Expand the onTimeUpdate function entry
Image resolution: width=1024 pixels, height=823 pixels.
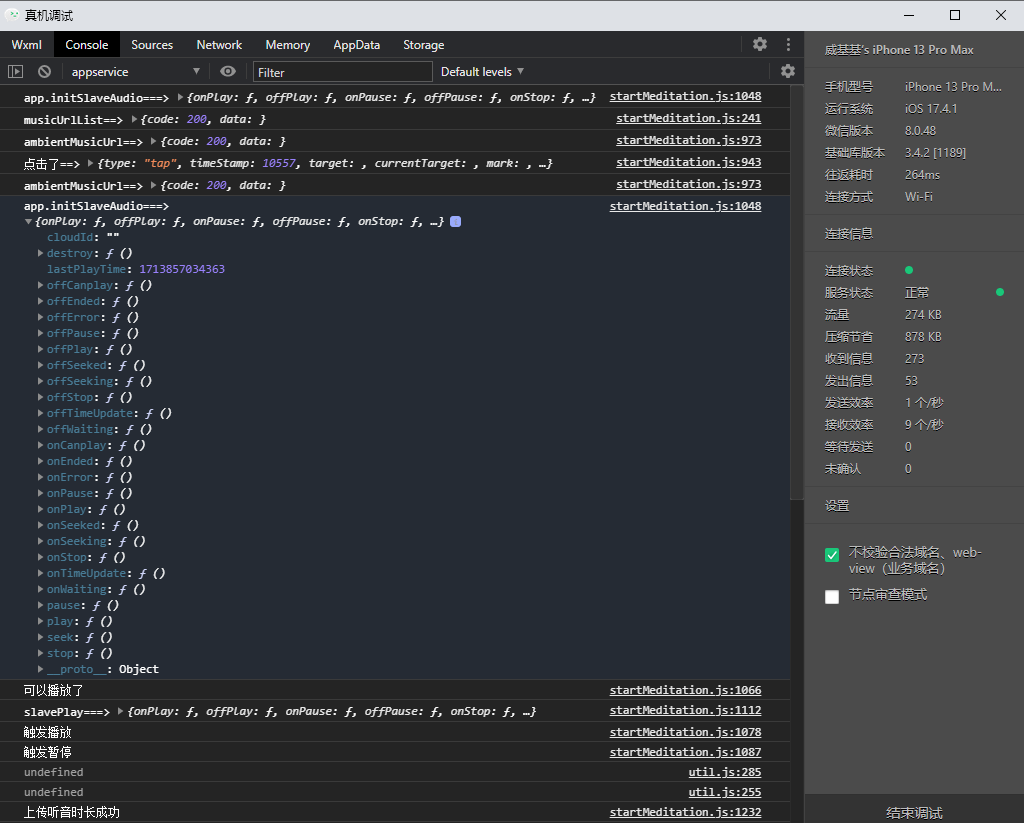[x=40, y=573]
